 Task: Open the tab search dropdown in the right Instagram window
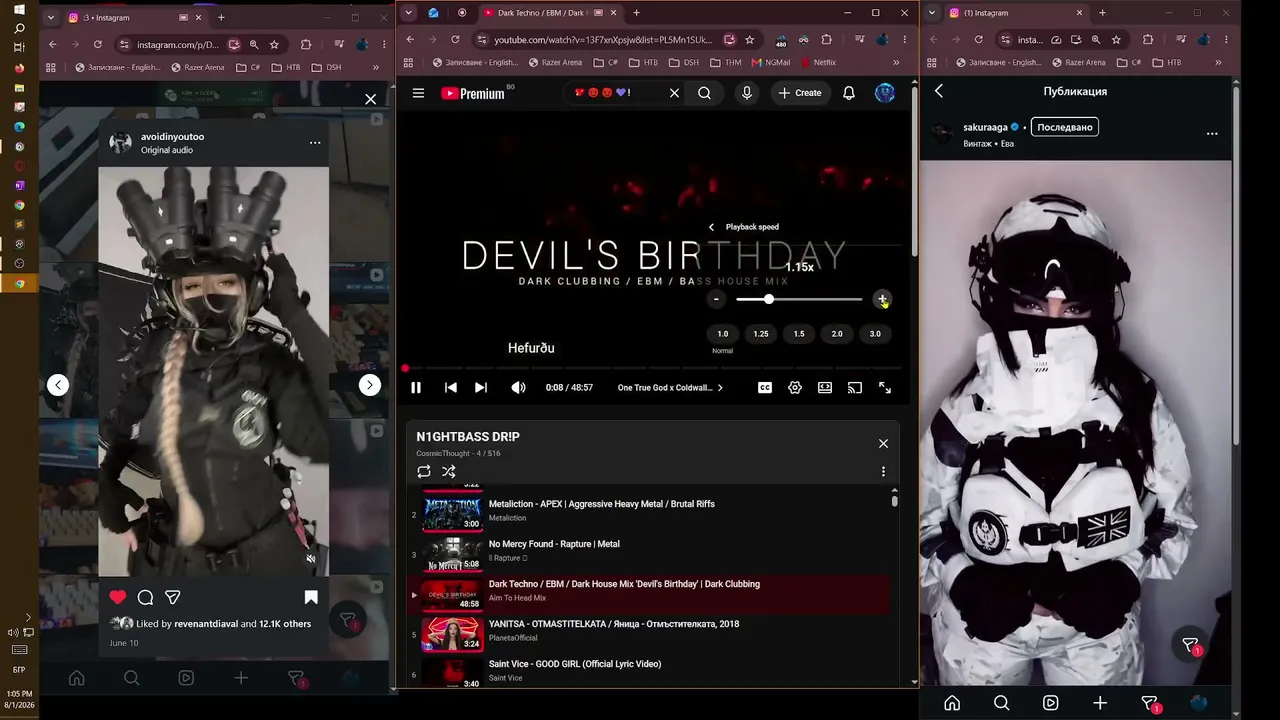932,13
